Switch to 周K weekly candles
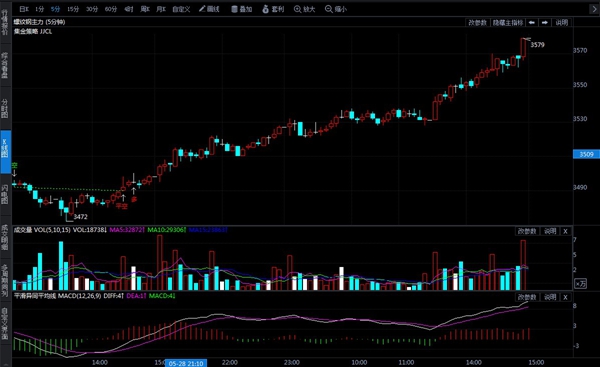 (x=145, y=9)
